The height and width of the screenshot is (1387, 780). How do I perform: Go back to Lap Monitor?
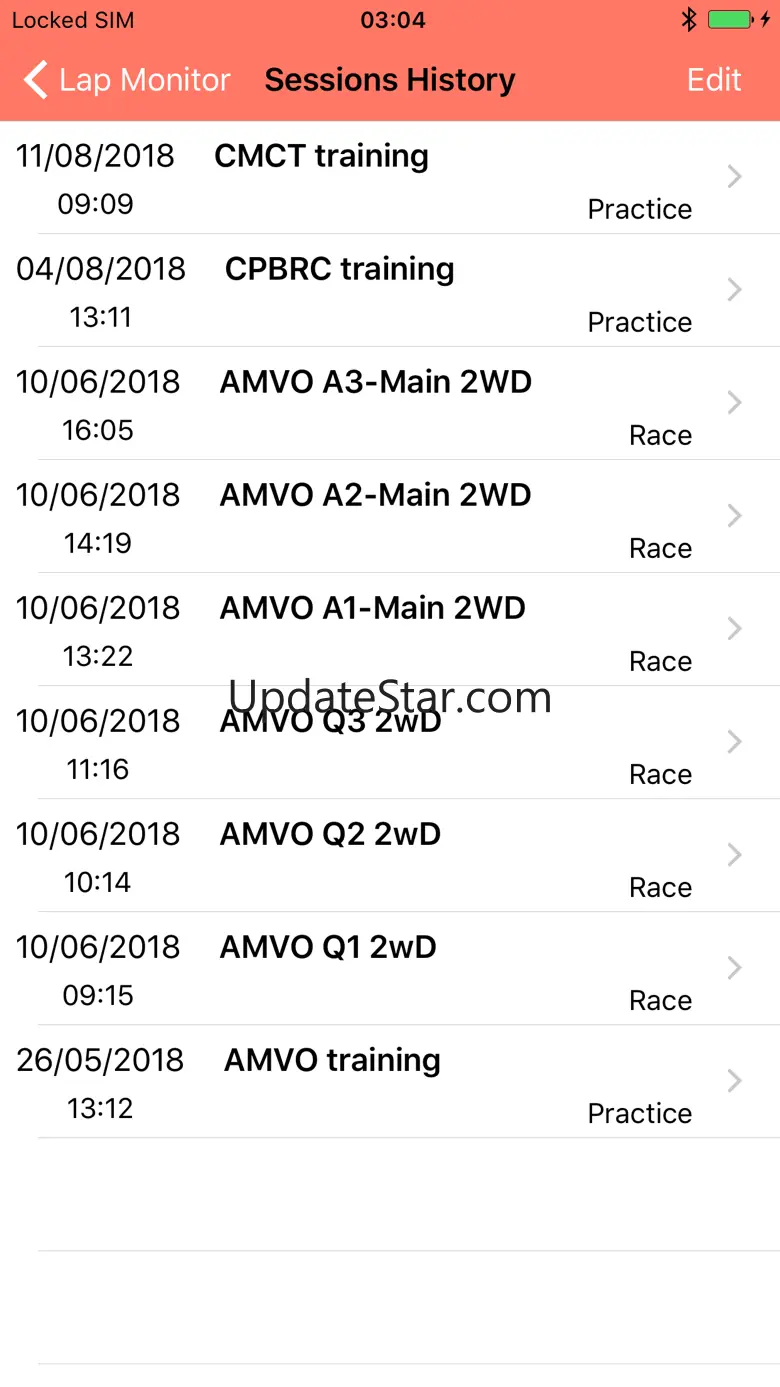[144, 80]
